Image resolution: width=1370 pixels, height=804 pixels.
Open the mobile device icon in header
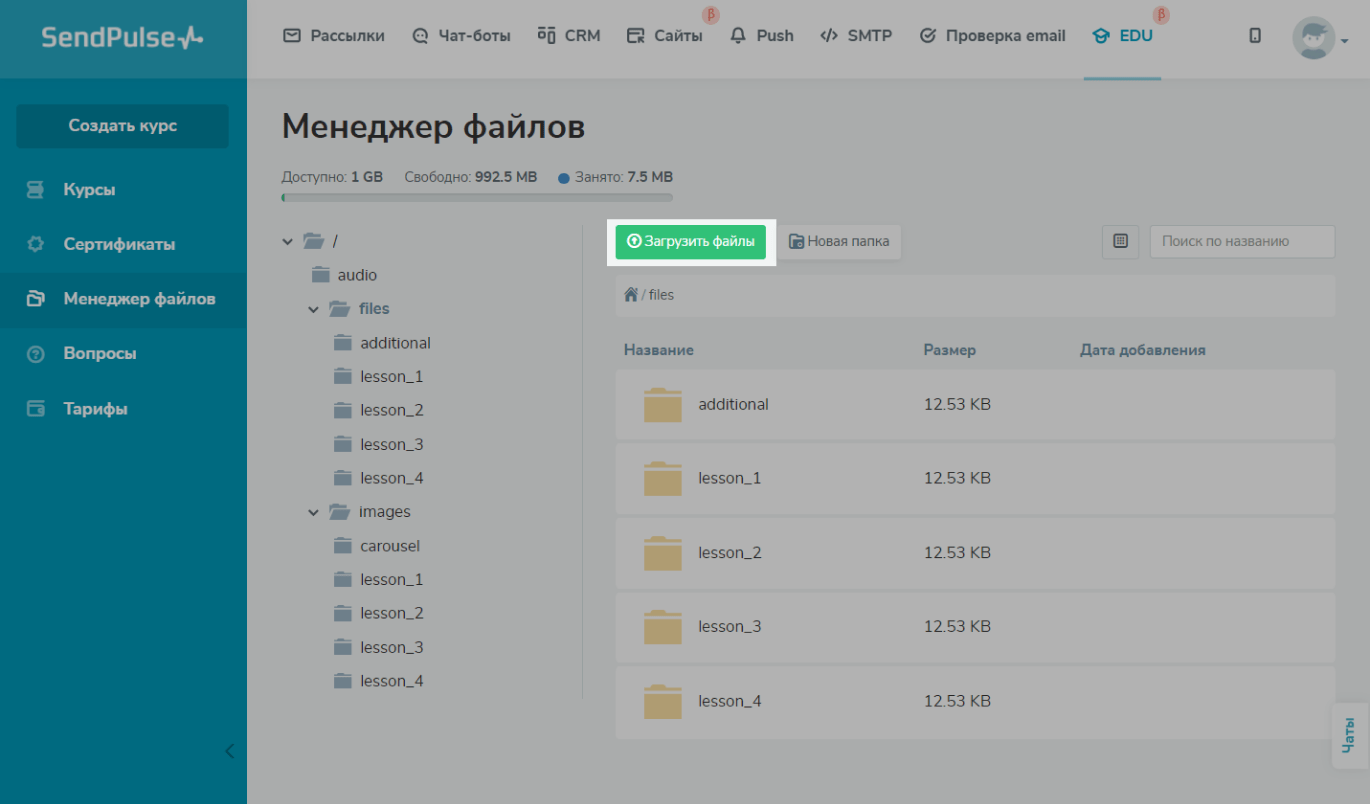[x=1255, y=36]
